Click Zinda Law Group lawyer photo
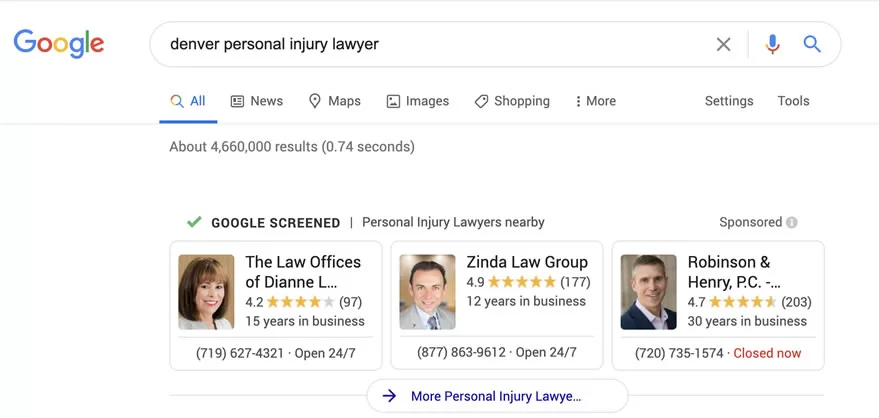Image resolution: width=879 pixels, height=418 pixels. point(427,292)
